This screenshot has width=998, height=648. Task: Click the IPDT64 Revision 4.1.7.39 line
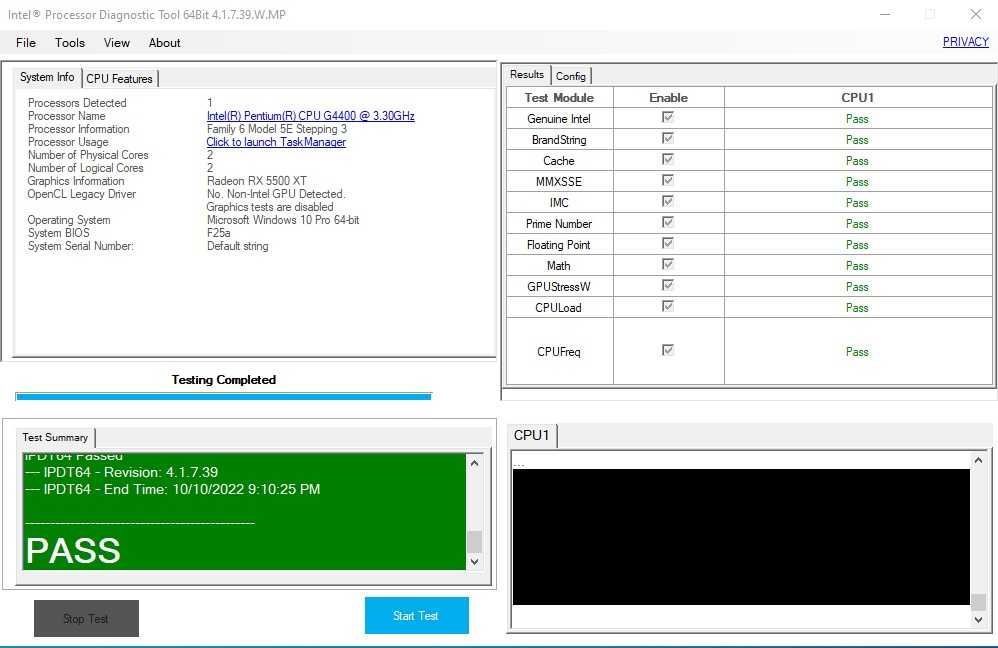(122, 472)
